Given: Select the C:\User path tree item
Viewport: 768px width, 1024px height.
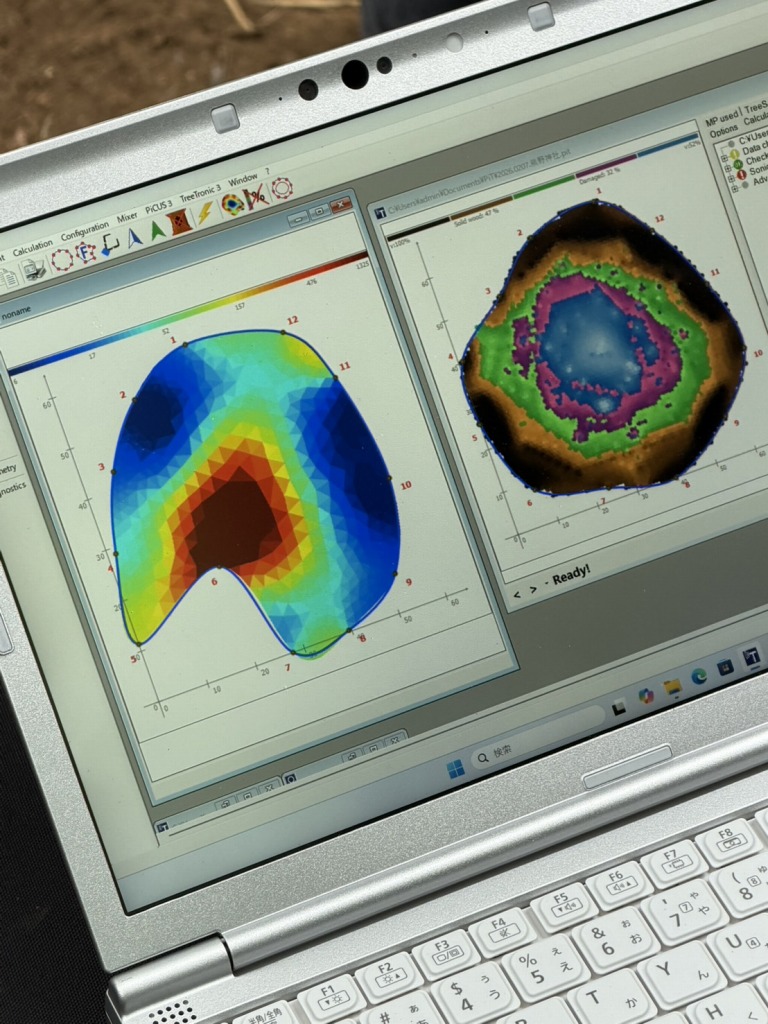Looking at the screenshot, I should click(x=753, y=138).
